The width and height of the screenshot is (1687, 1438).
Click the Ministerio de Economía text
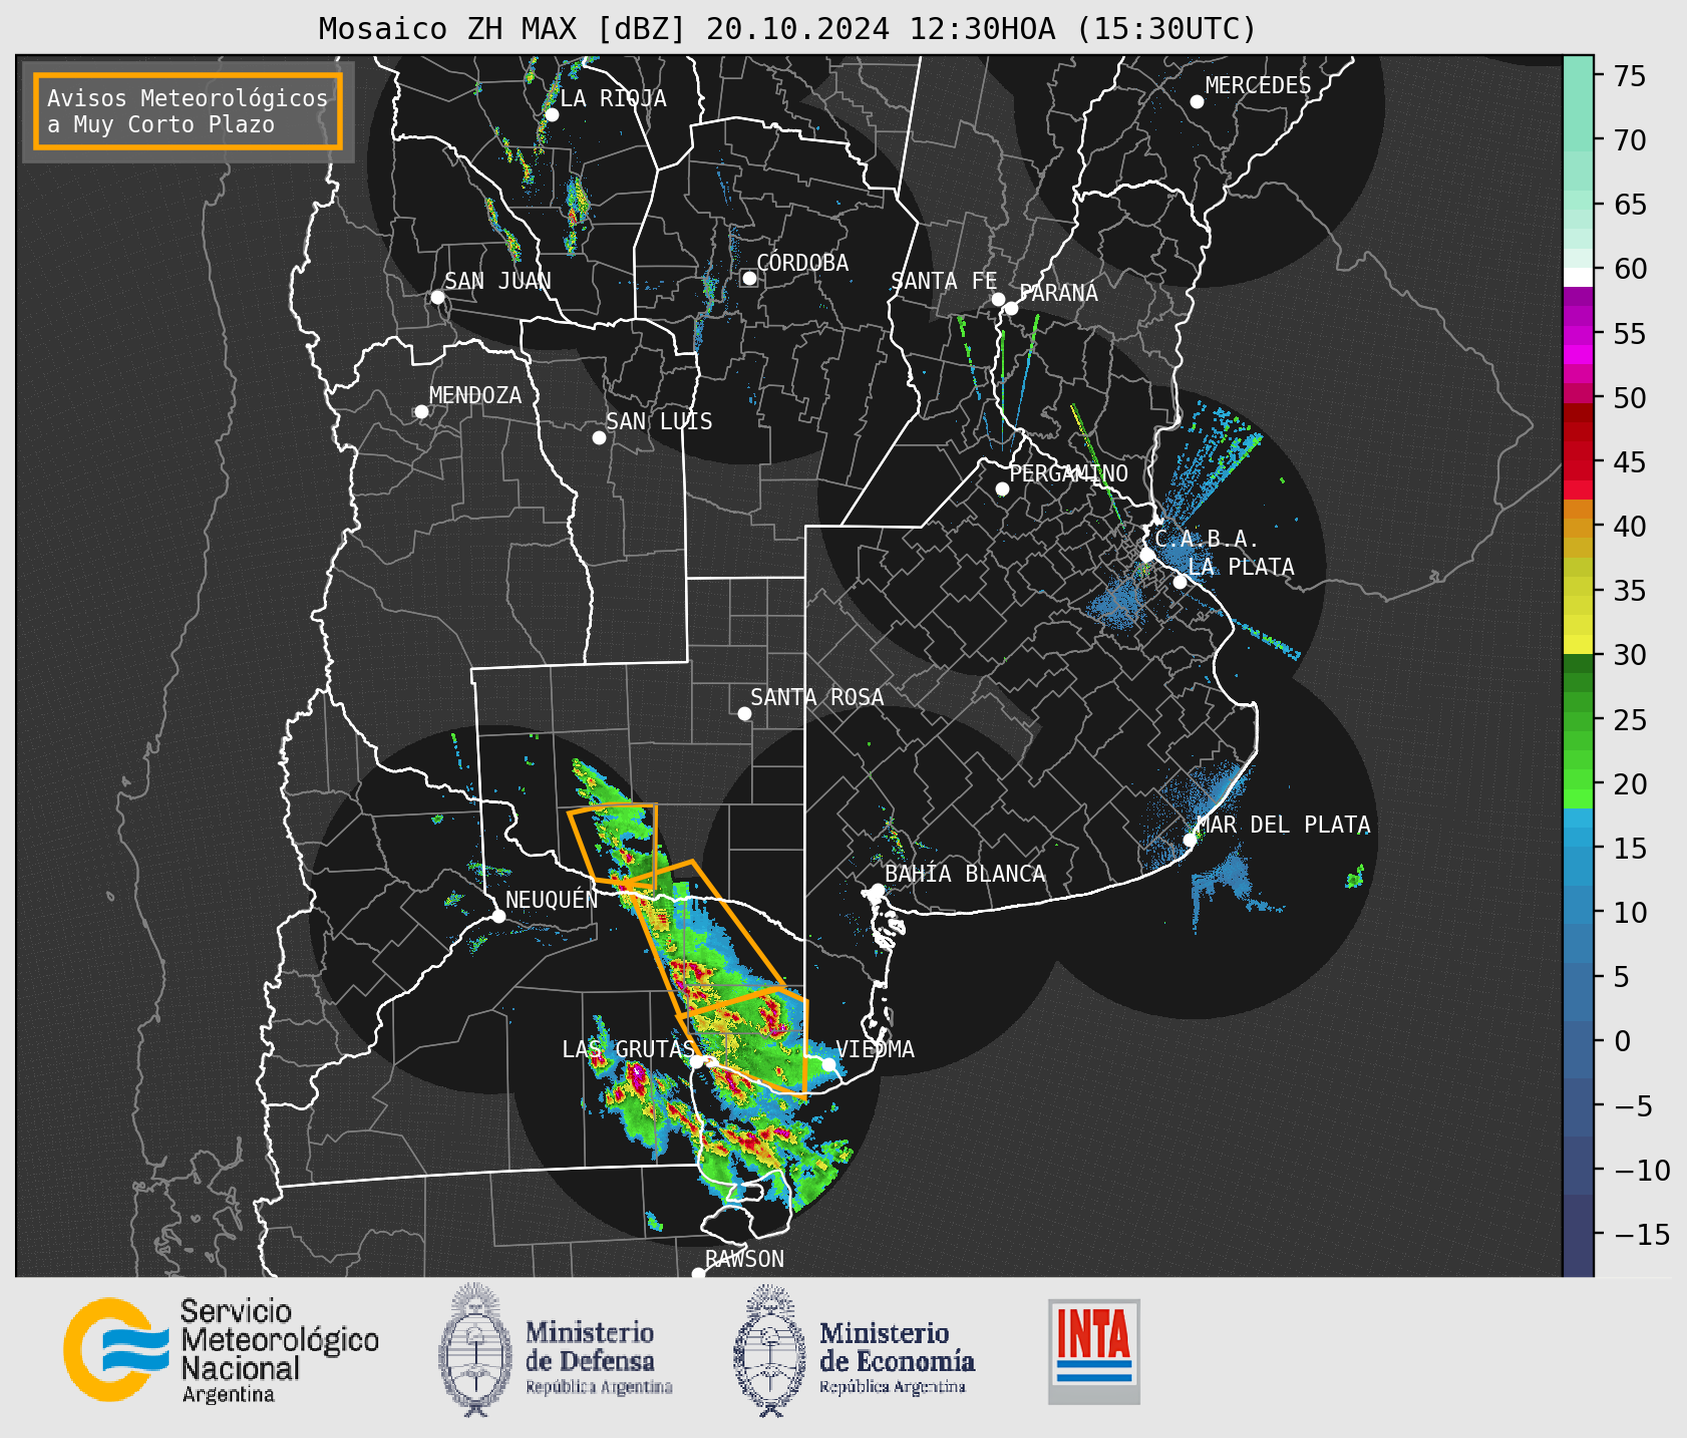[896, 1357]
